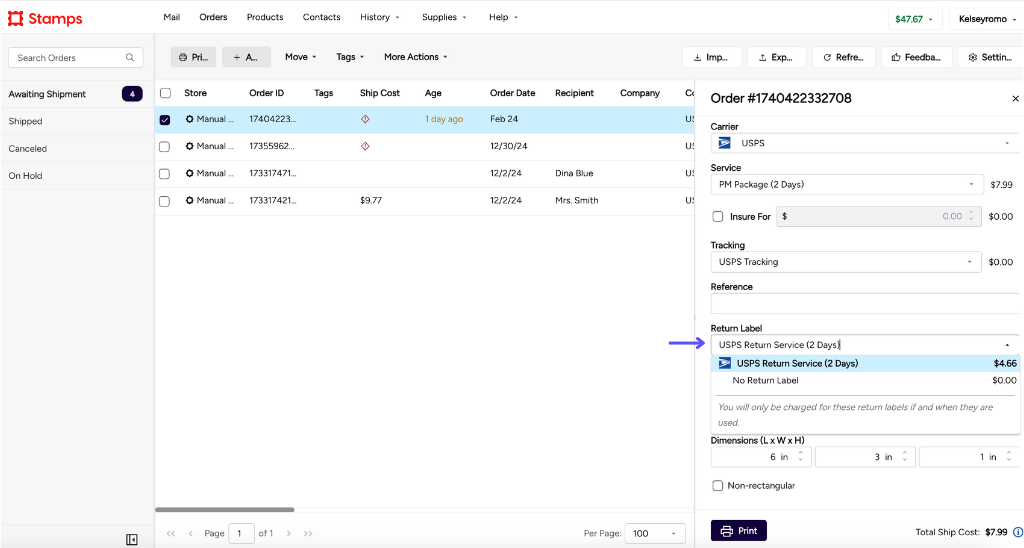Open the History menu

[x=379, y=17]
